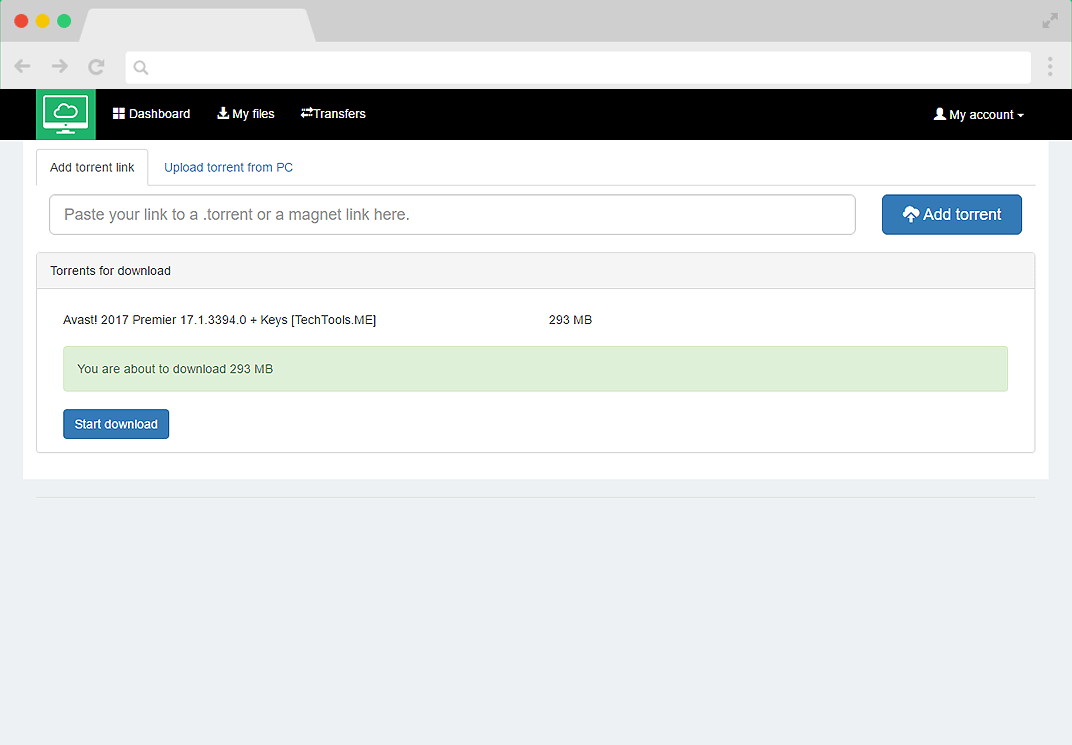Image resolution: width=1072 pixels, height=745 pixels.
Task: Click the user silhouette icon beside My account
Action: (x=940, y=114)
